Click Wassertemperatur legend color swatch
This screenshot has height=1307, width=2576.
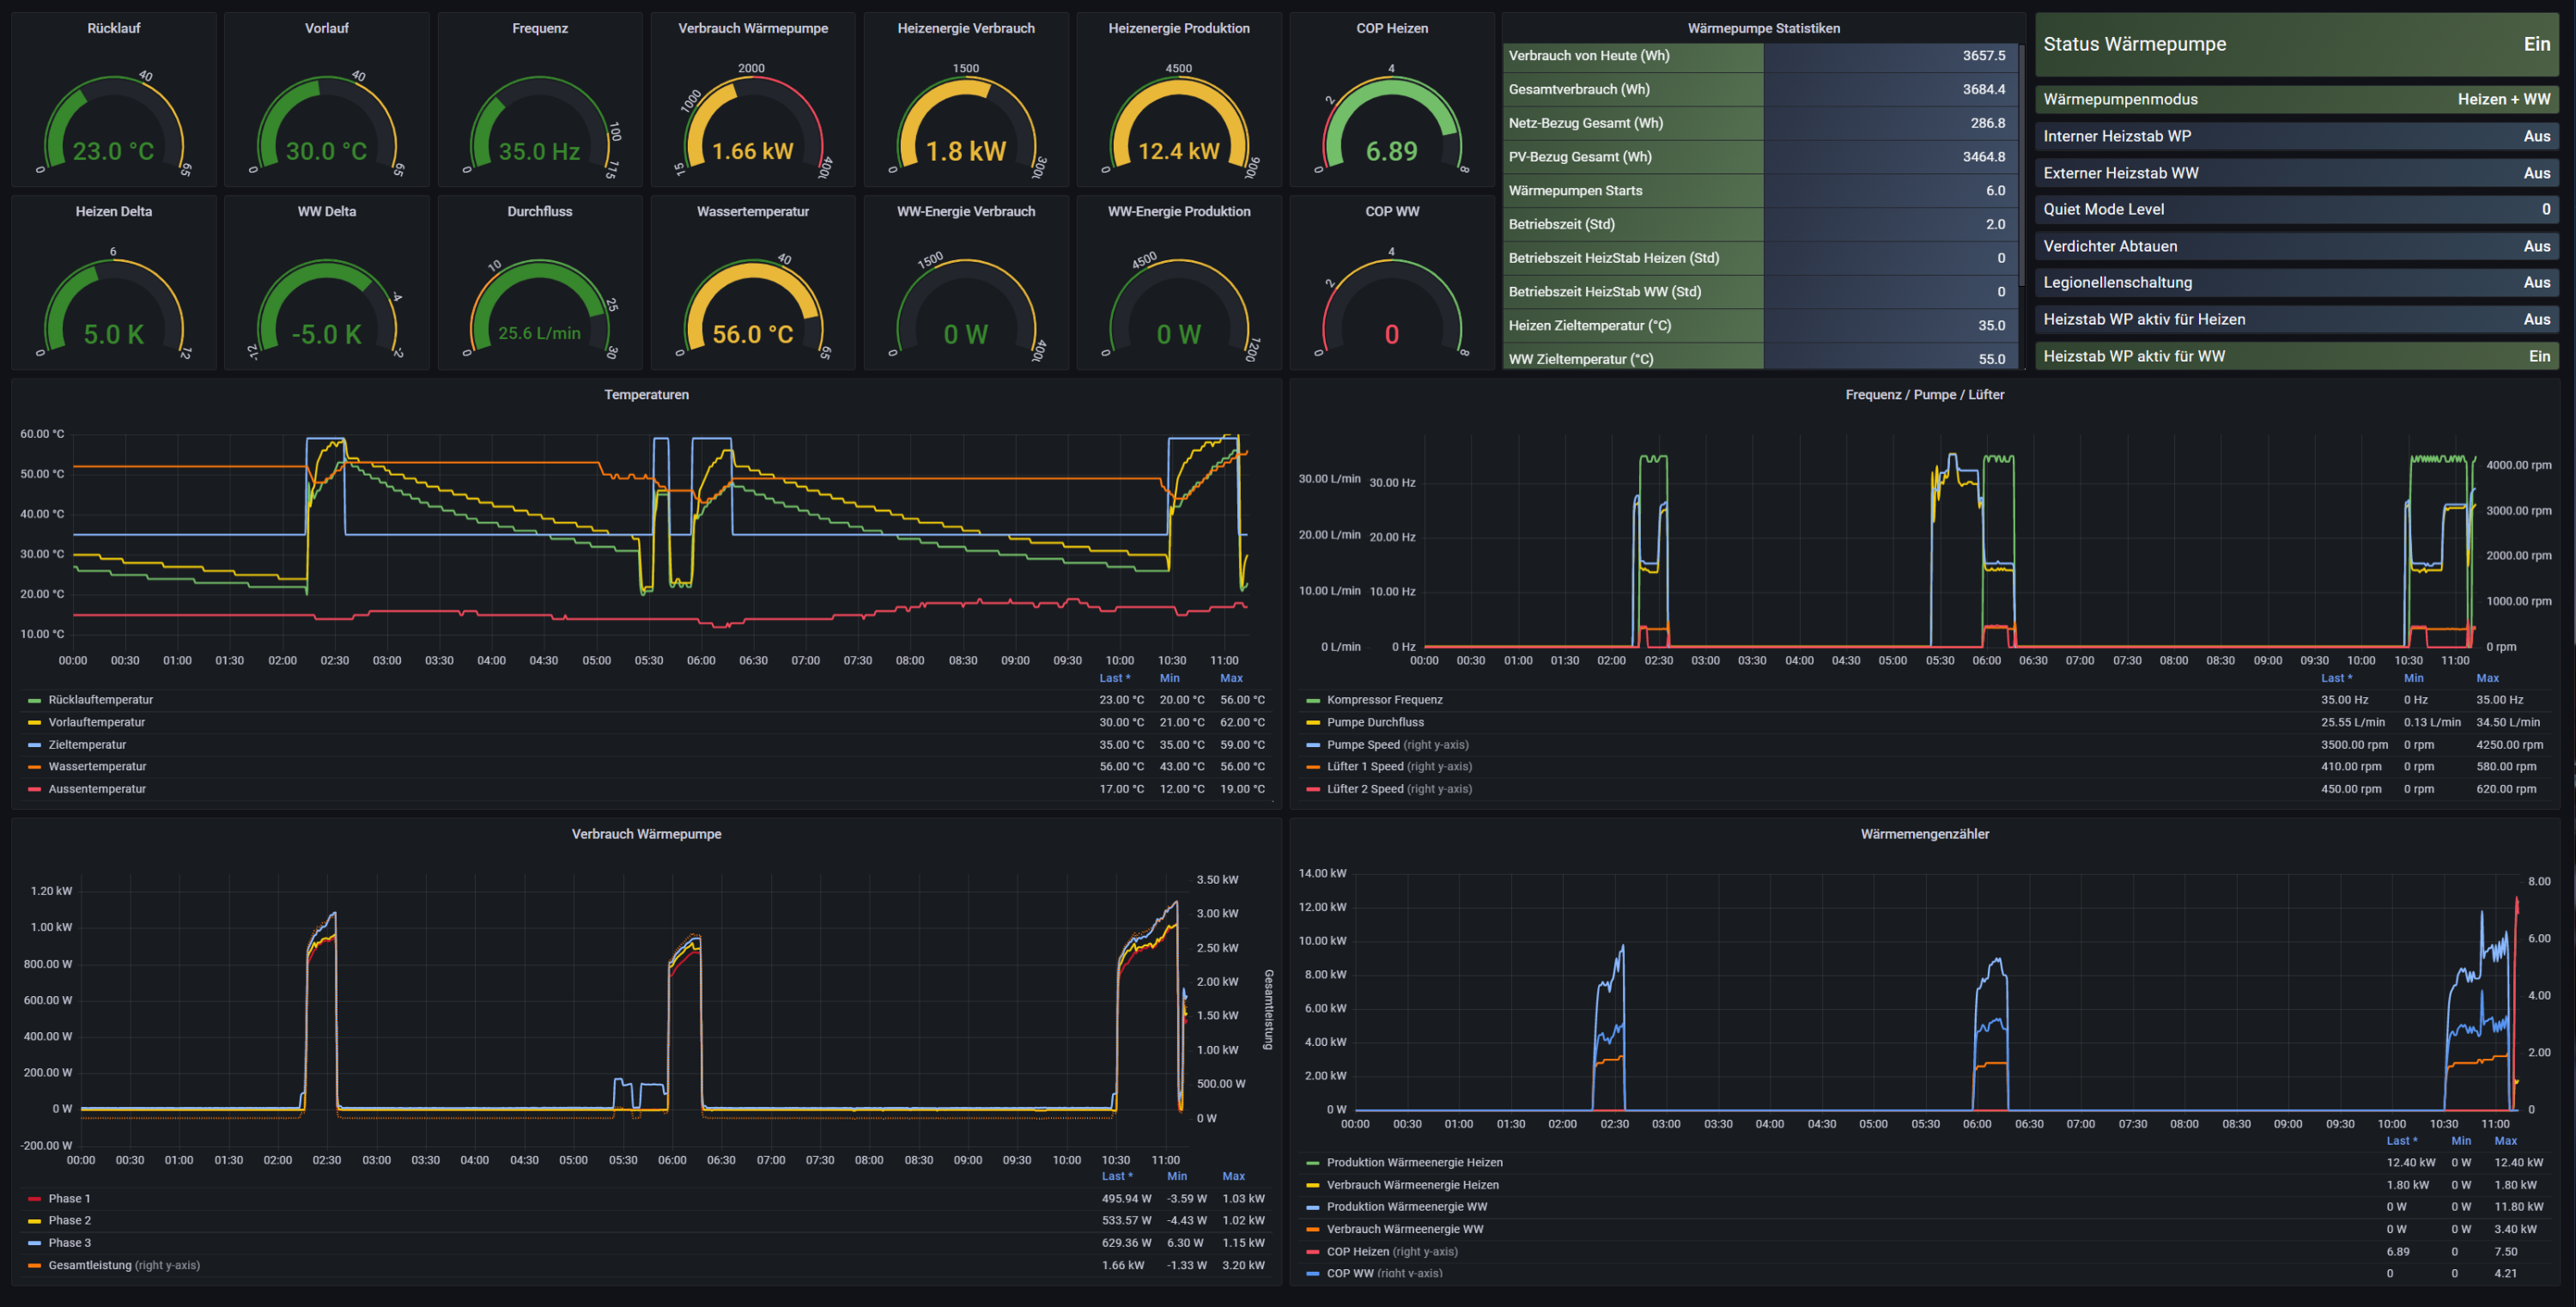tap(34, 767)
